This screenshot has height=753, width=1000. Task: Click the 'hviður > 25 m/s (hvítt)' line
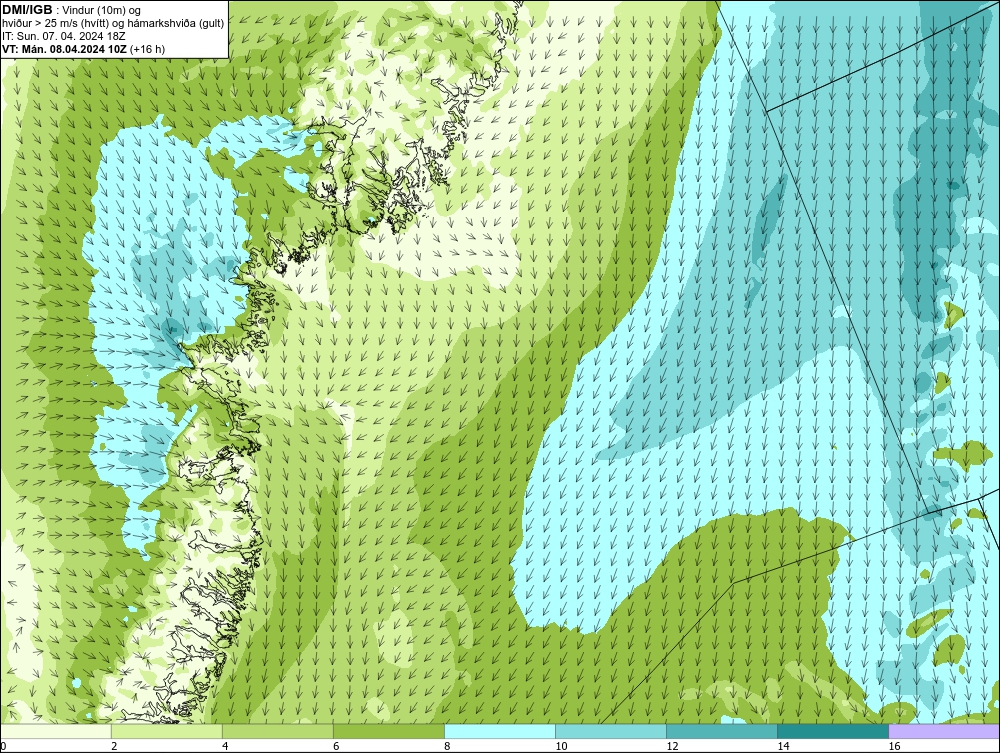coord(113,24)
